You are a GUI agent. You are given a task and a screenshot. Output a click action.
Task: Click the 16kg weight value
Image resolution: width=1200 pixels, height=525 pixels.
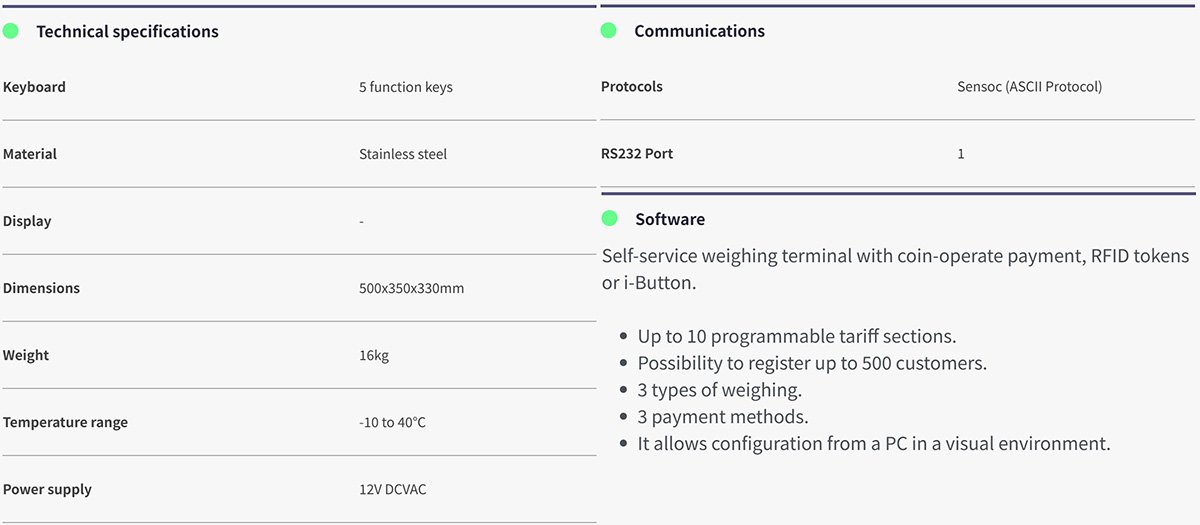[374, 355]
